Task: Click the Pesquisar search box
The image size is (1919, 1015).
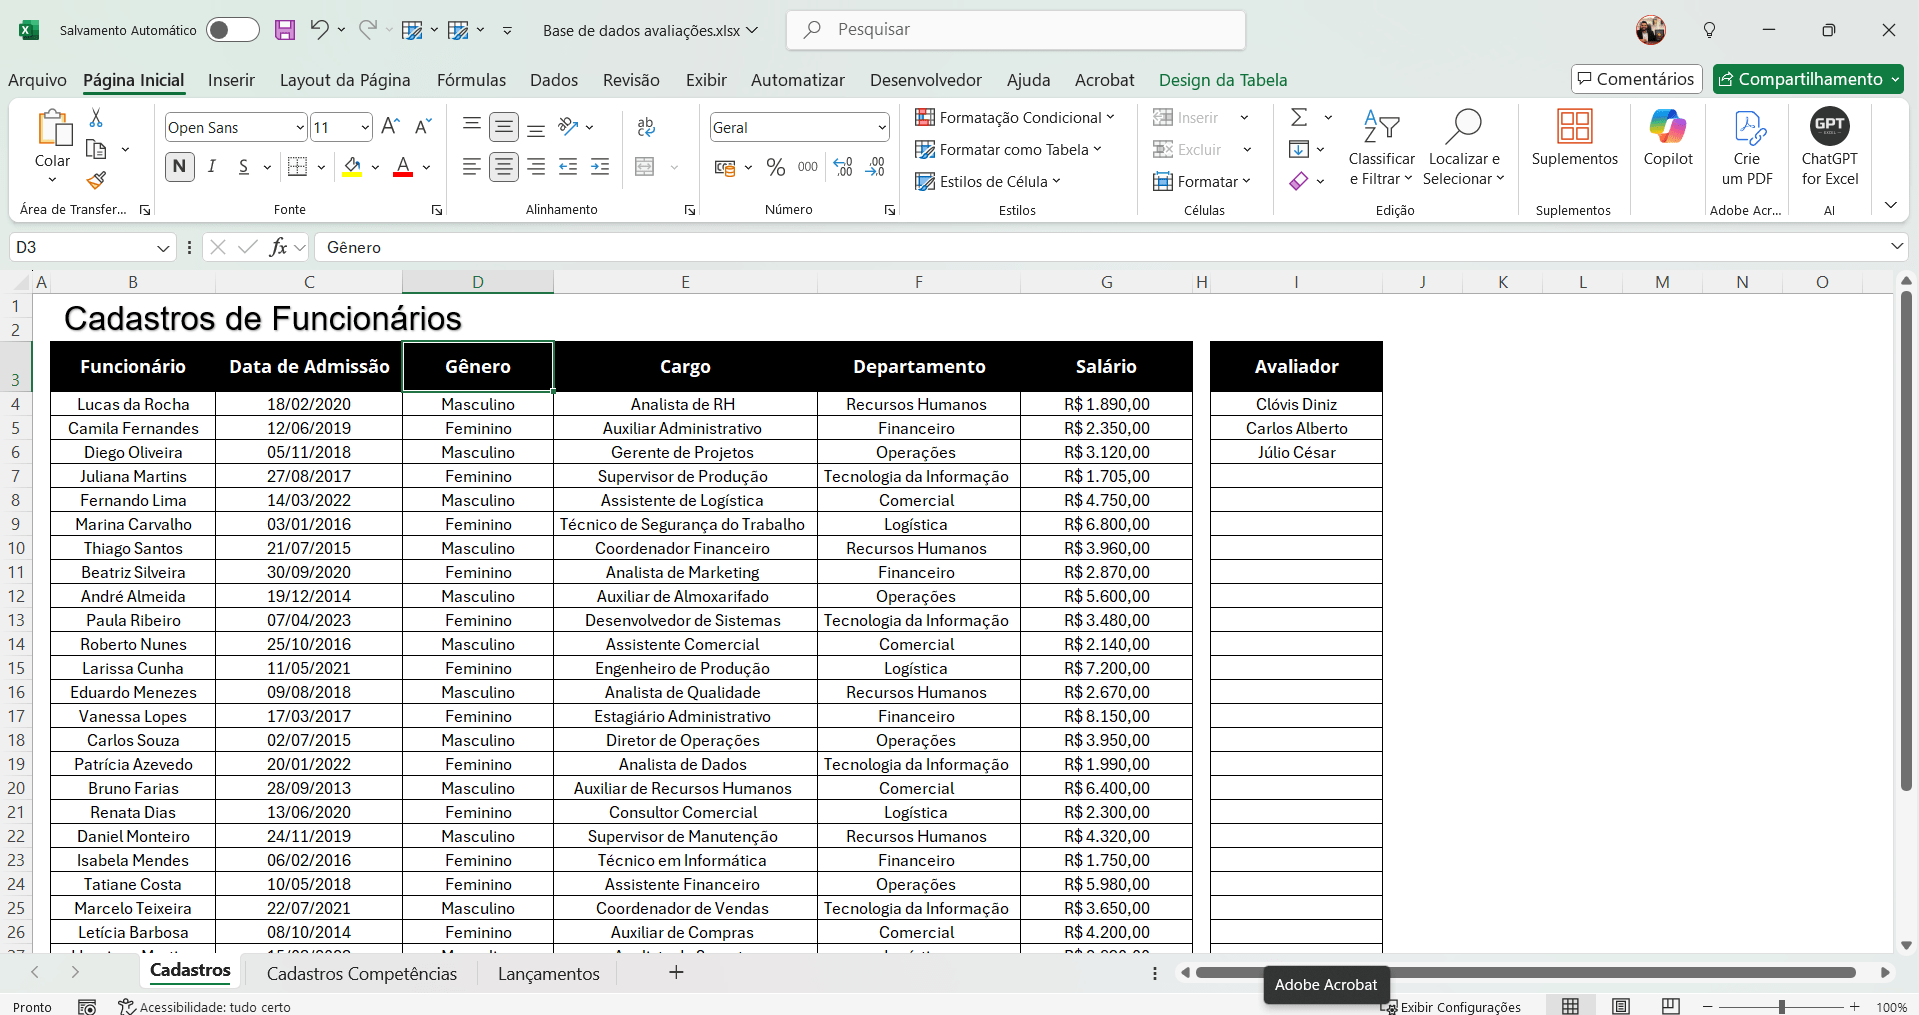Action: pyautogui.click(x=1016, y=30)
